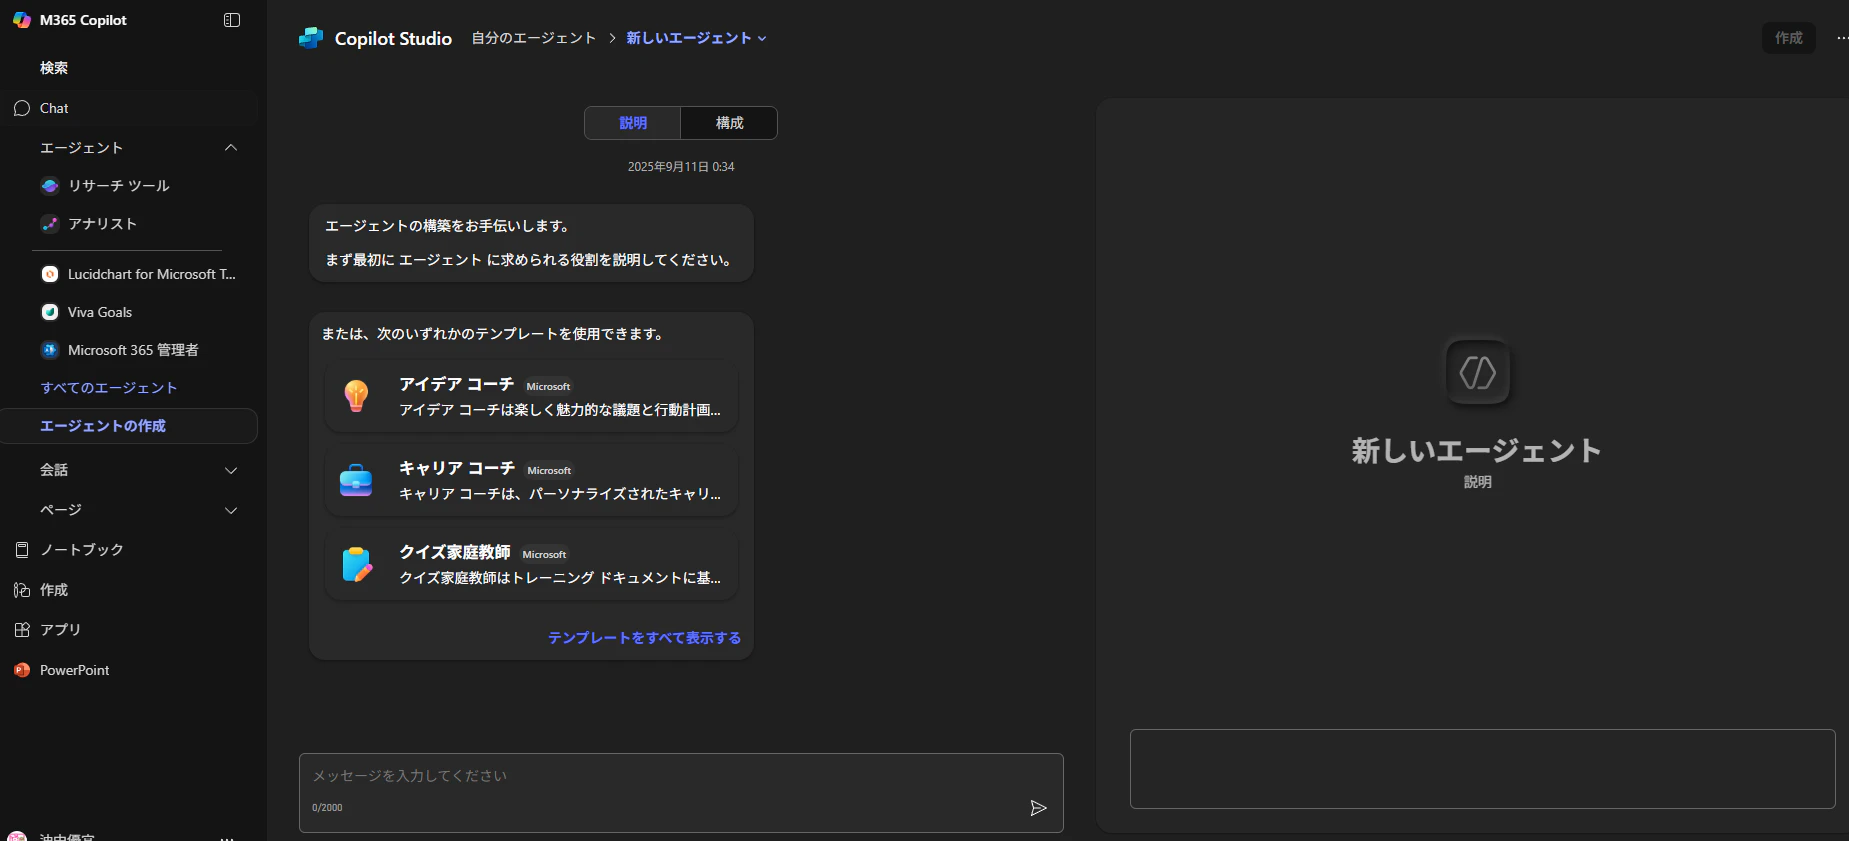The image size is (1849, 841).
Task: Send the message with the arrow icon
Action: click(1039, 808)
